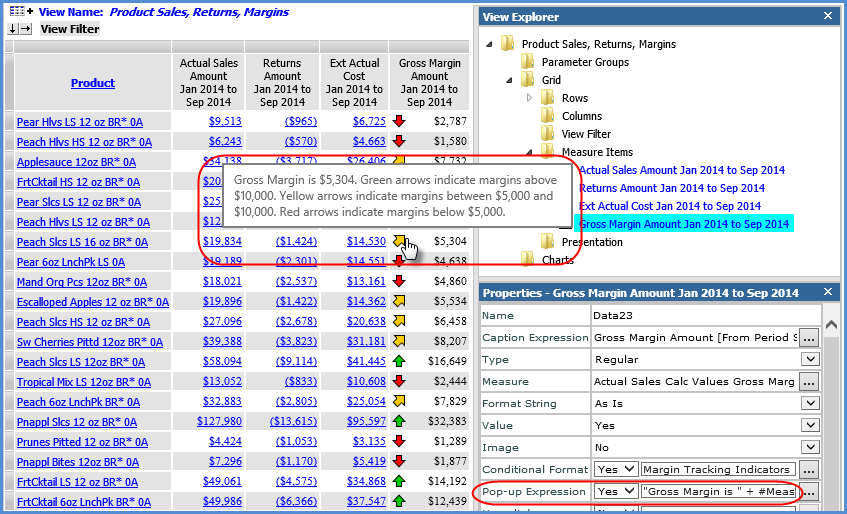Click the Product column header link

click(92, 83)
